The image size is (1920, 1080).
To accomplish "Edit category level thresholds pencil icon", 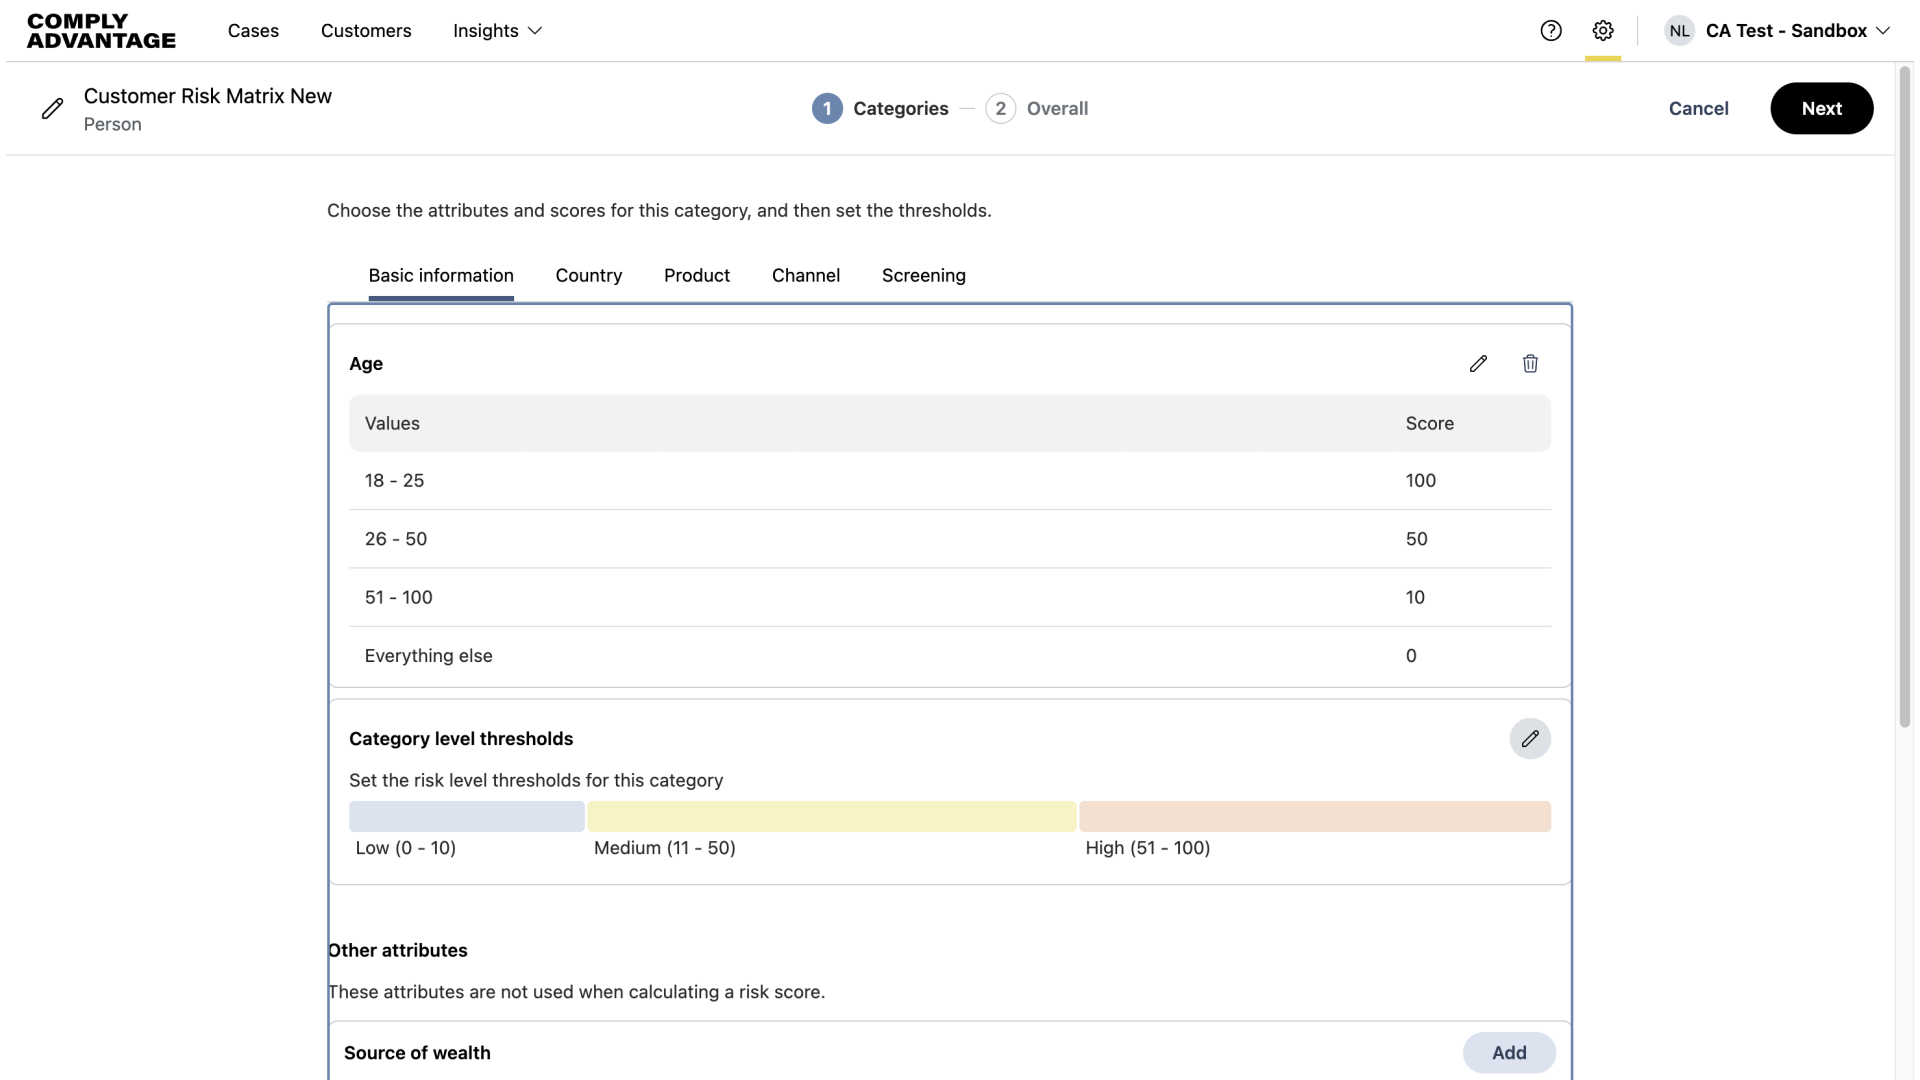I will [1530, 739].
